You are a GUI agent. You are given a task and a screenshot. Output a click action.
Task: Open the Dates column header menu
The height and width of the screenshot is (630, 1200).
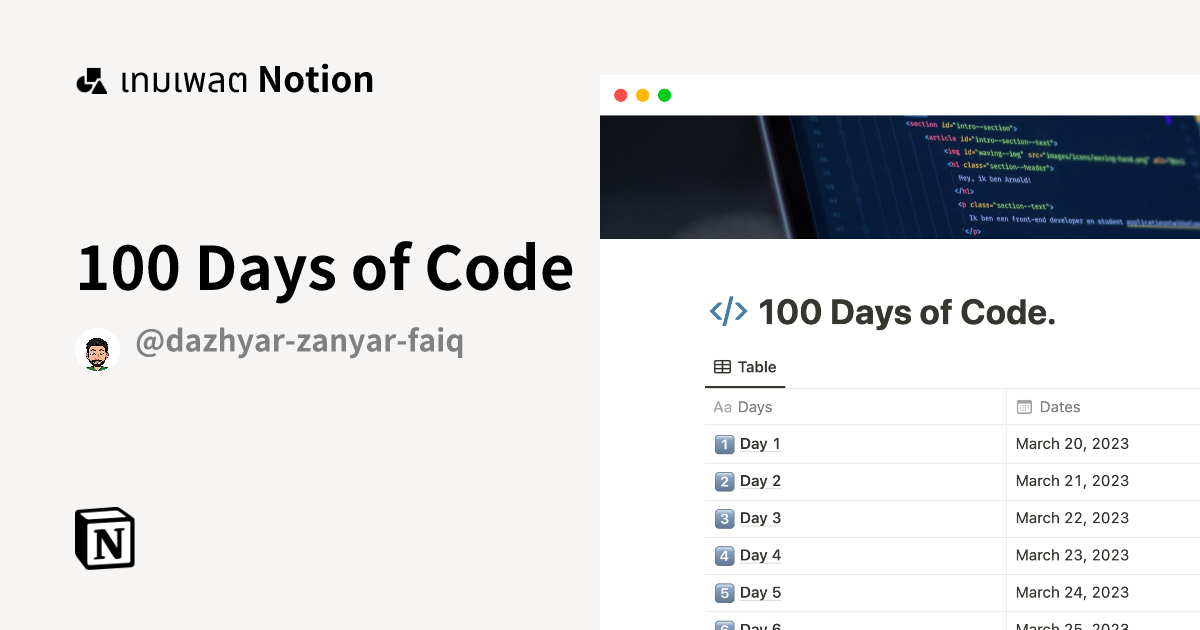tap(1059, 407)
